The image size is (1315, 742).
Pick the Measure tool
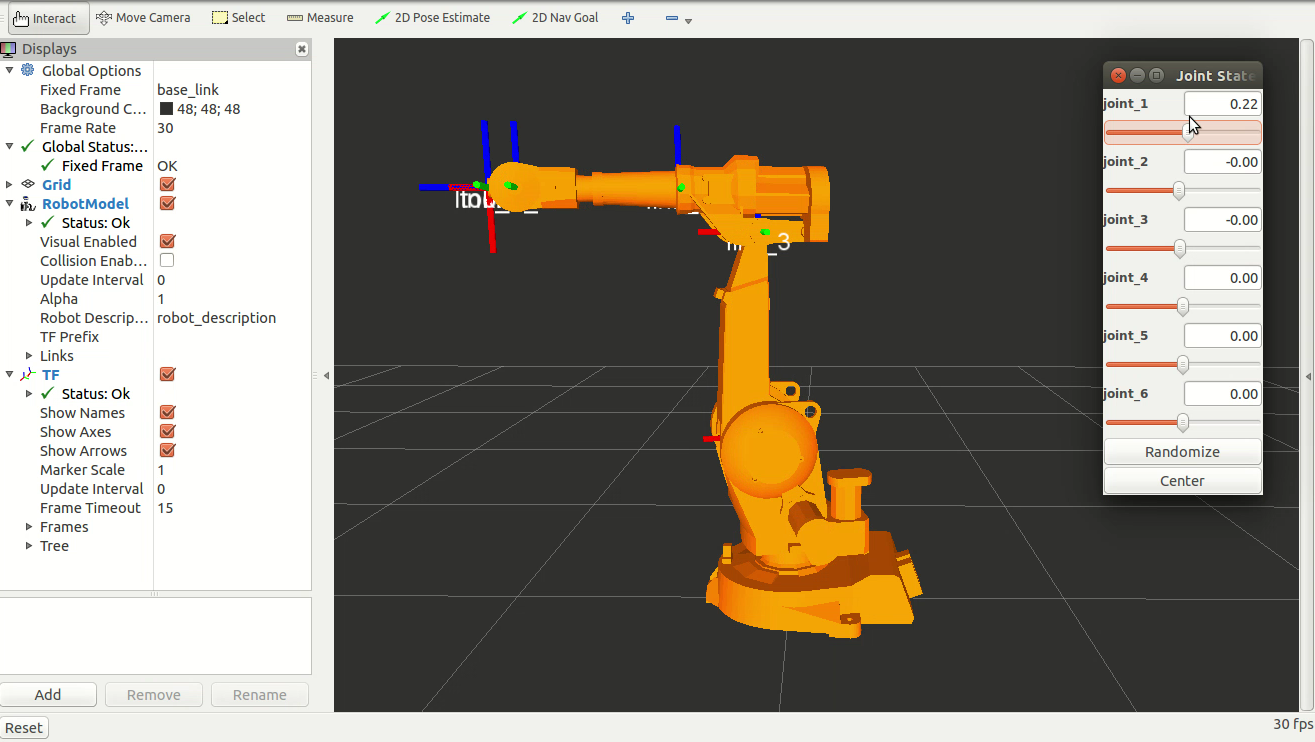[320, 18]
